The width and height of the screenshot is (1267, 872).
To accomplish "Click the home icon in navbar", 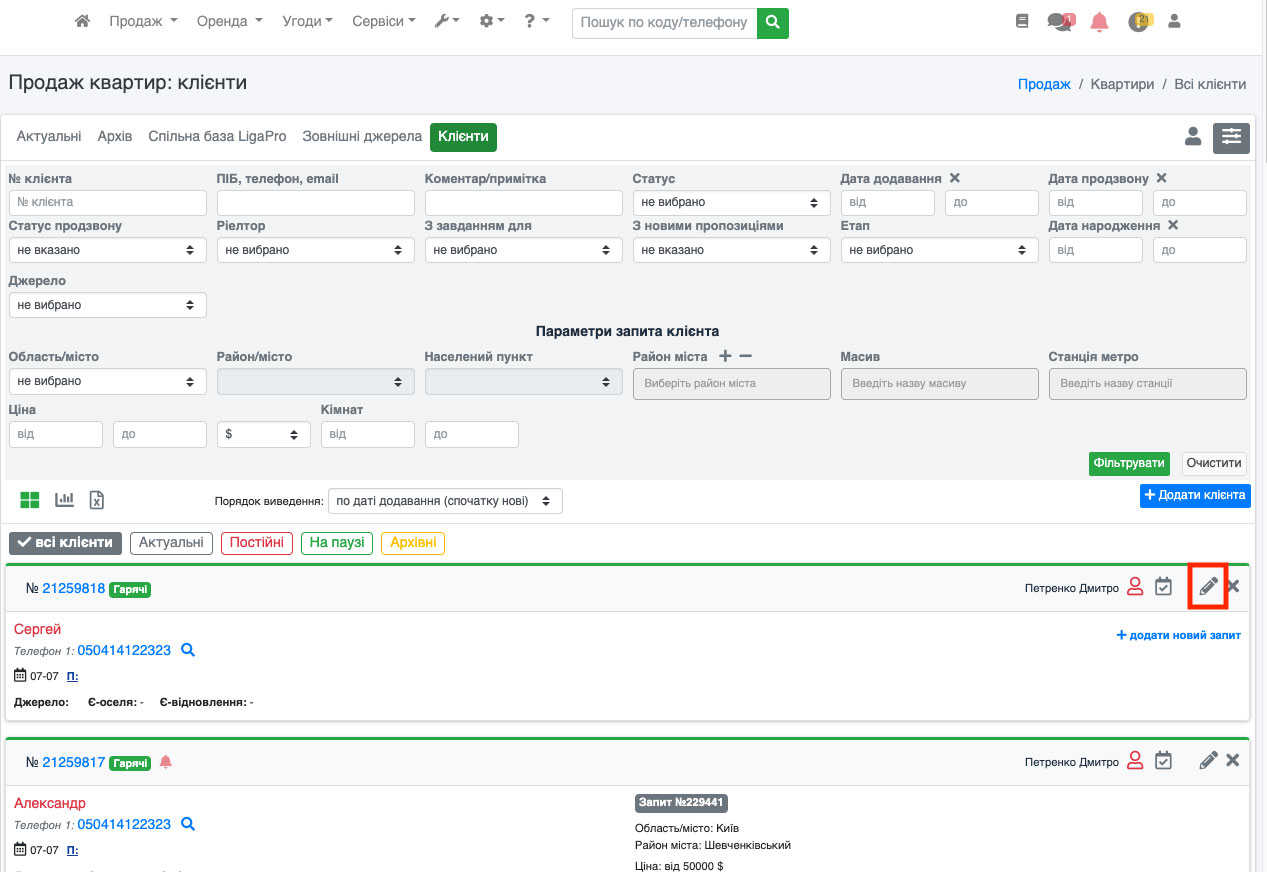I will pyautogui.click(x=83, y=21).
